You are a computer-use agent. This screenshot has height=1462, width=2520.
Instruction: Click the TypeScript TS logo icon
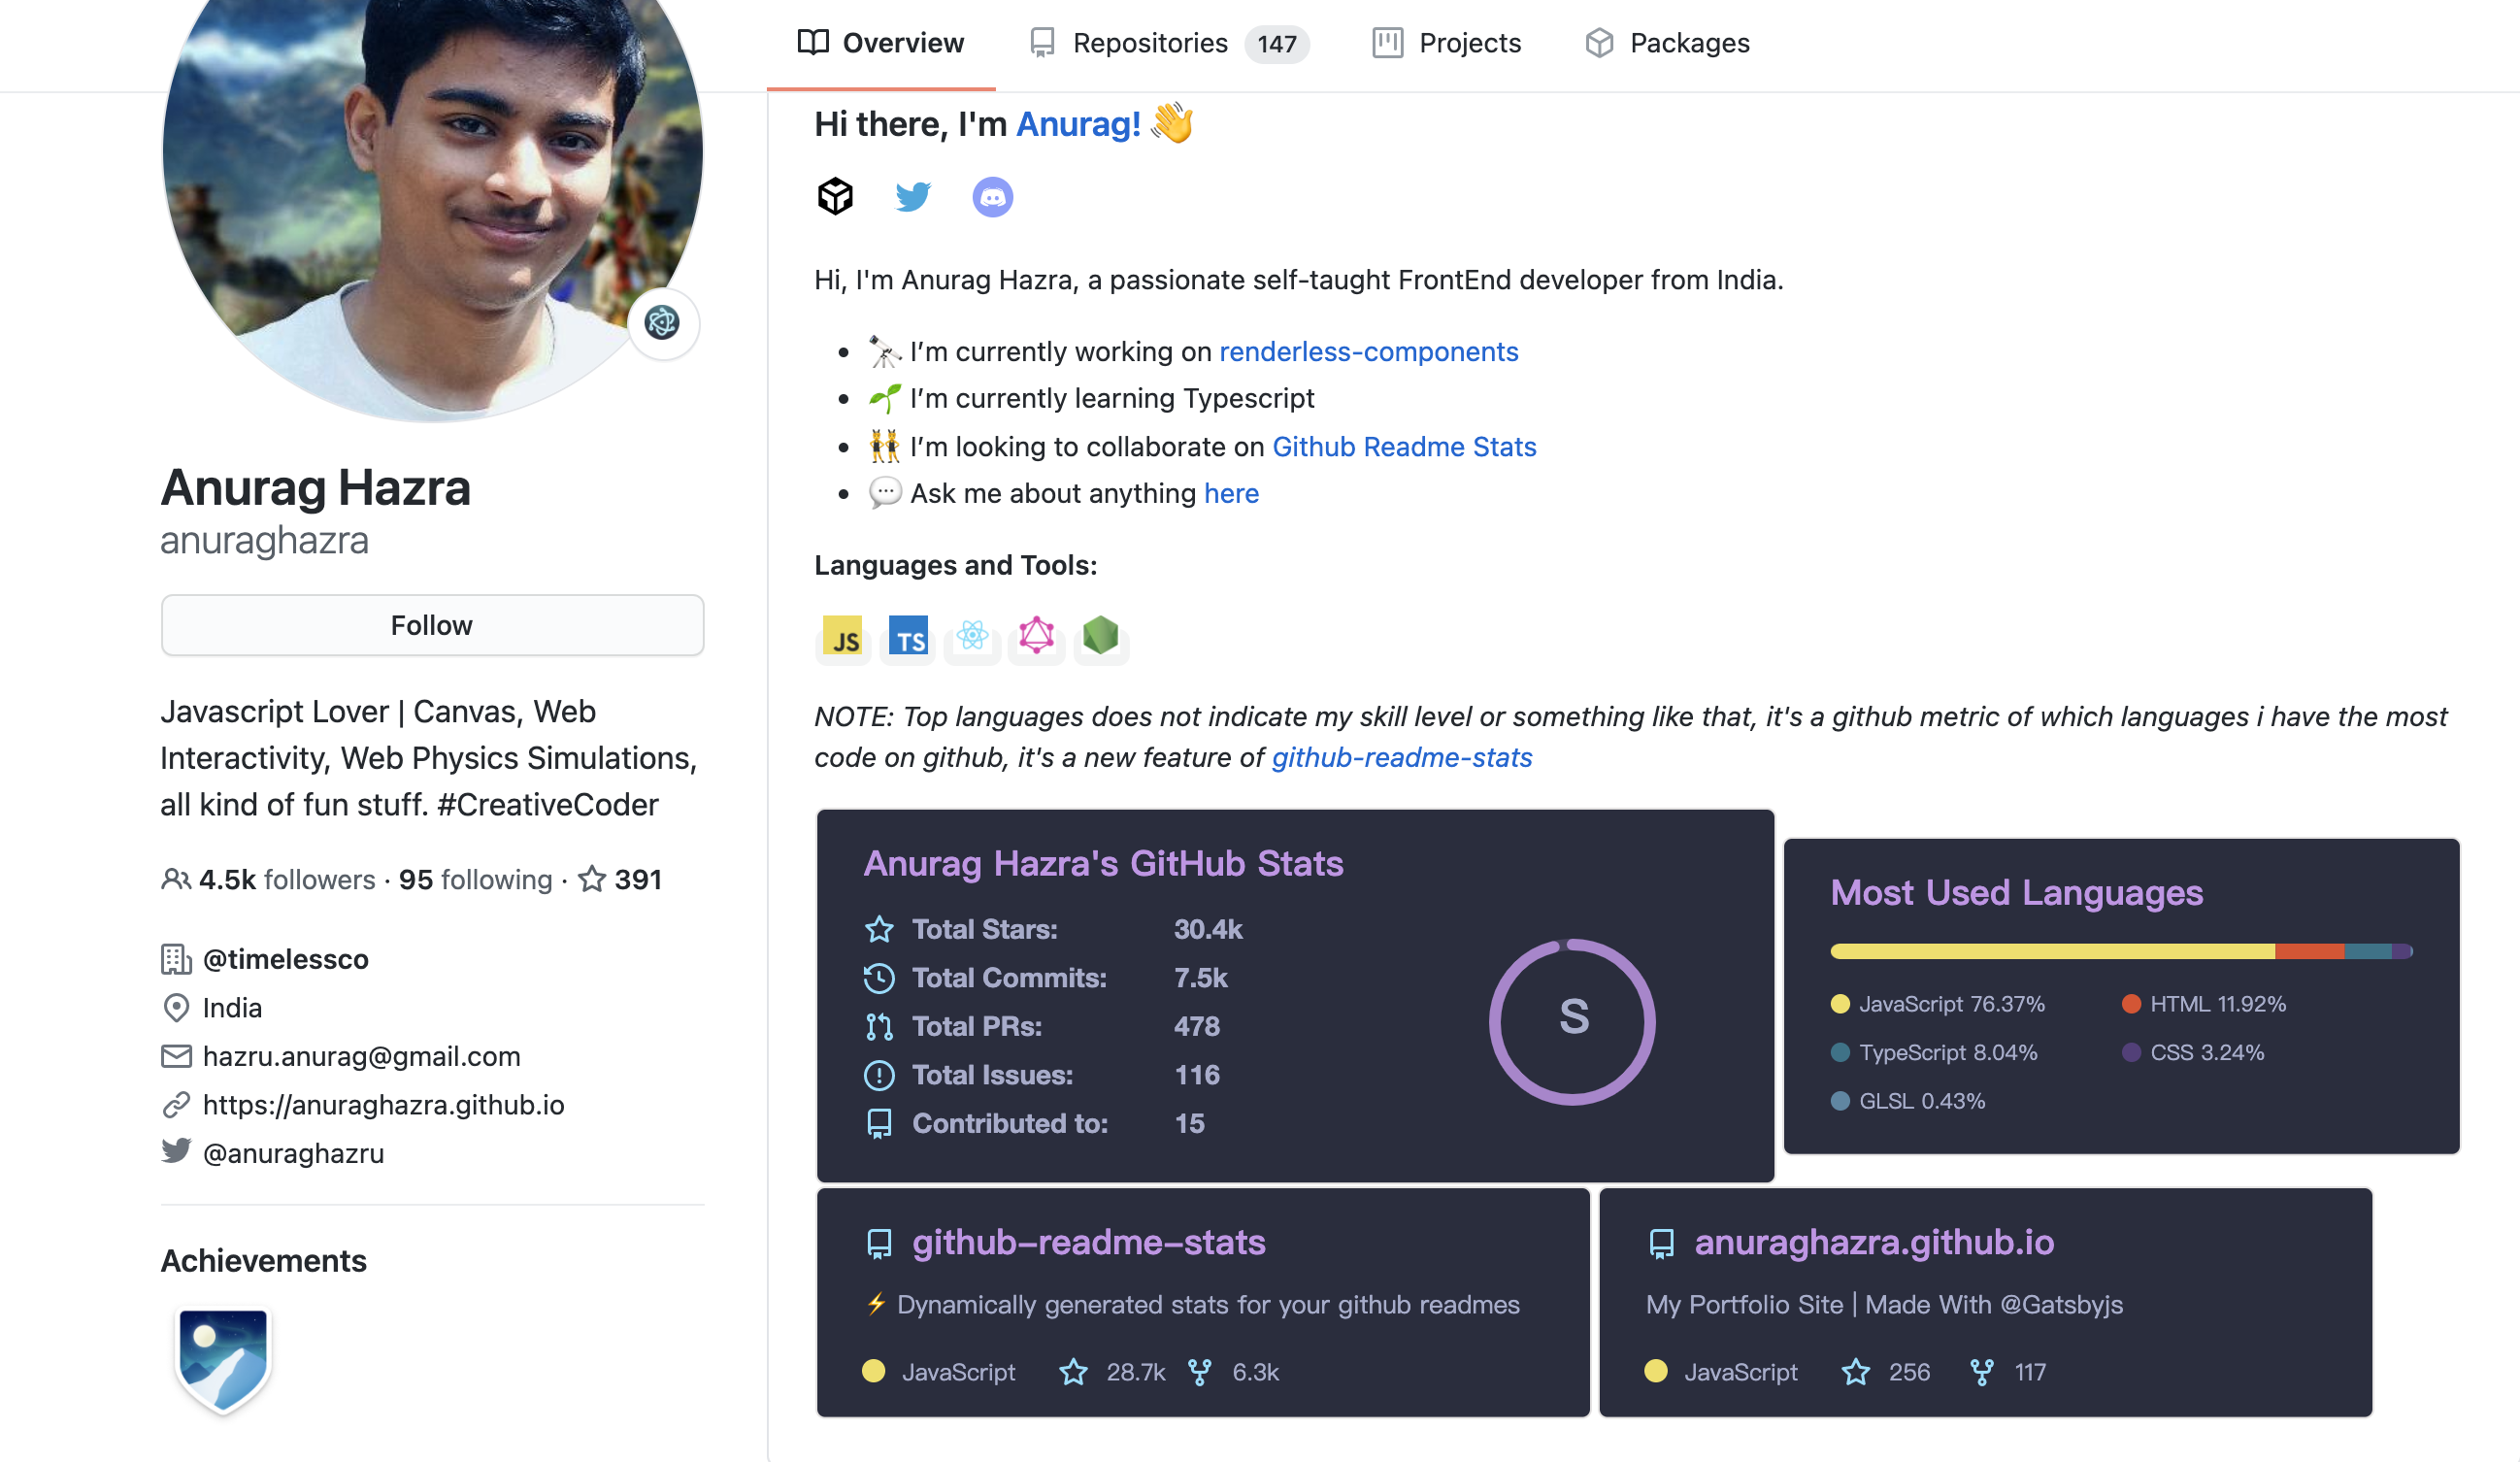908,637
